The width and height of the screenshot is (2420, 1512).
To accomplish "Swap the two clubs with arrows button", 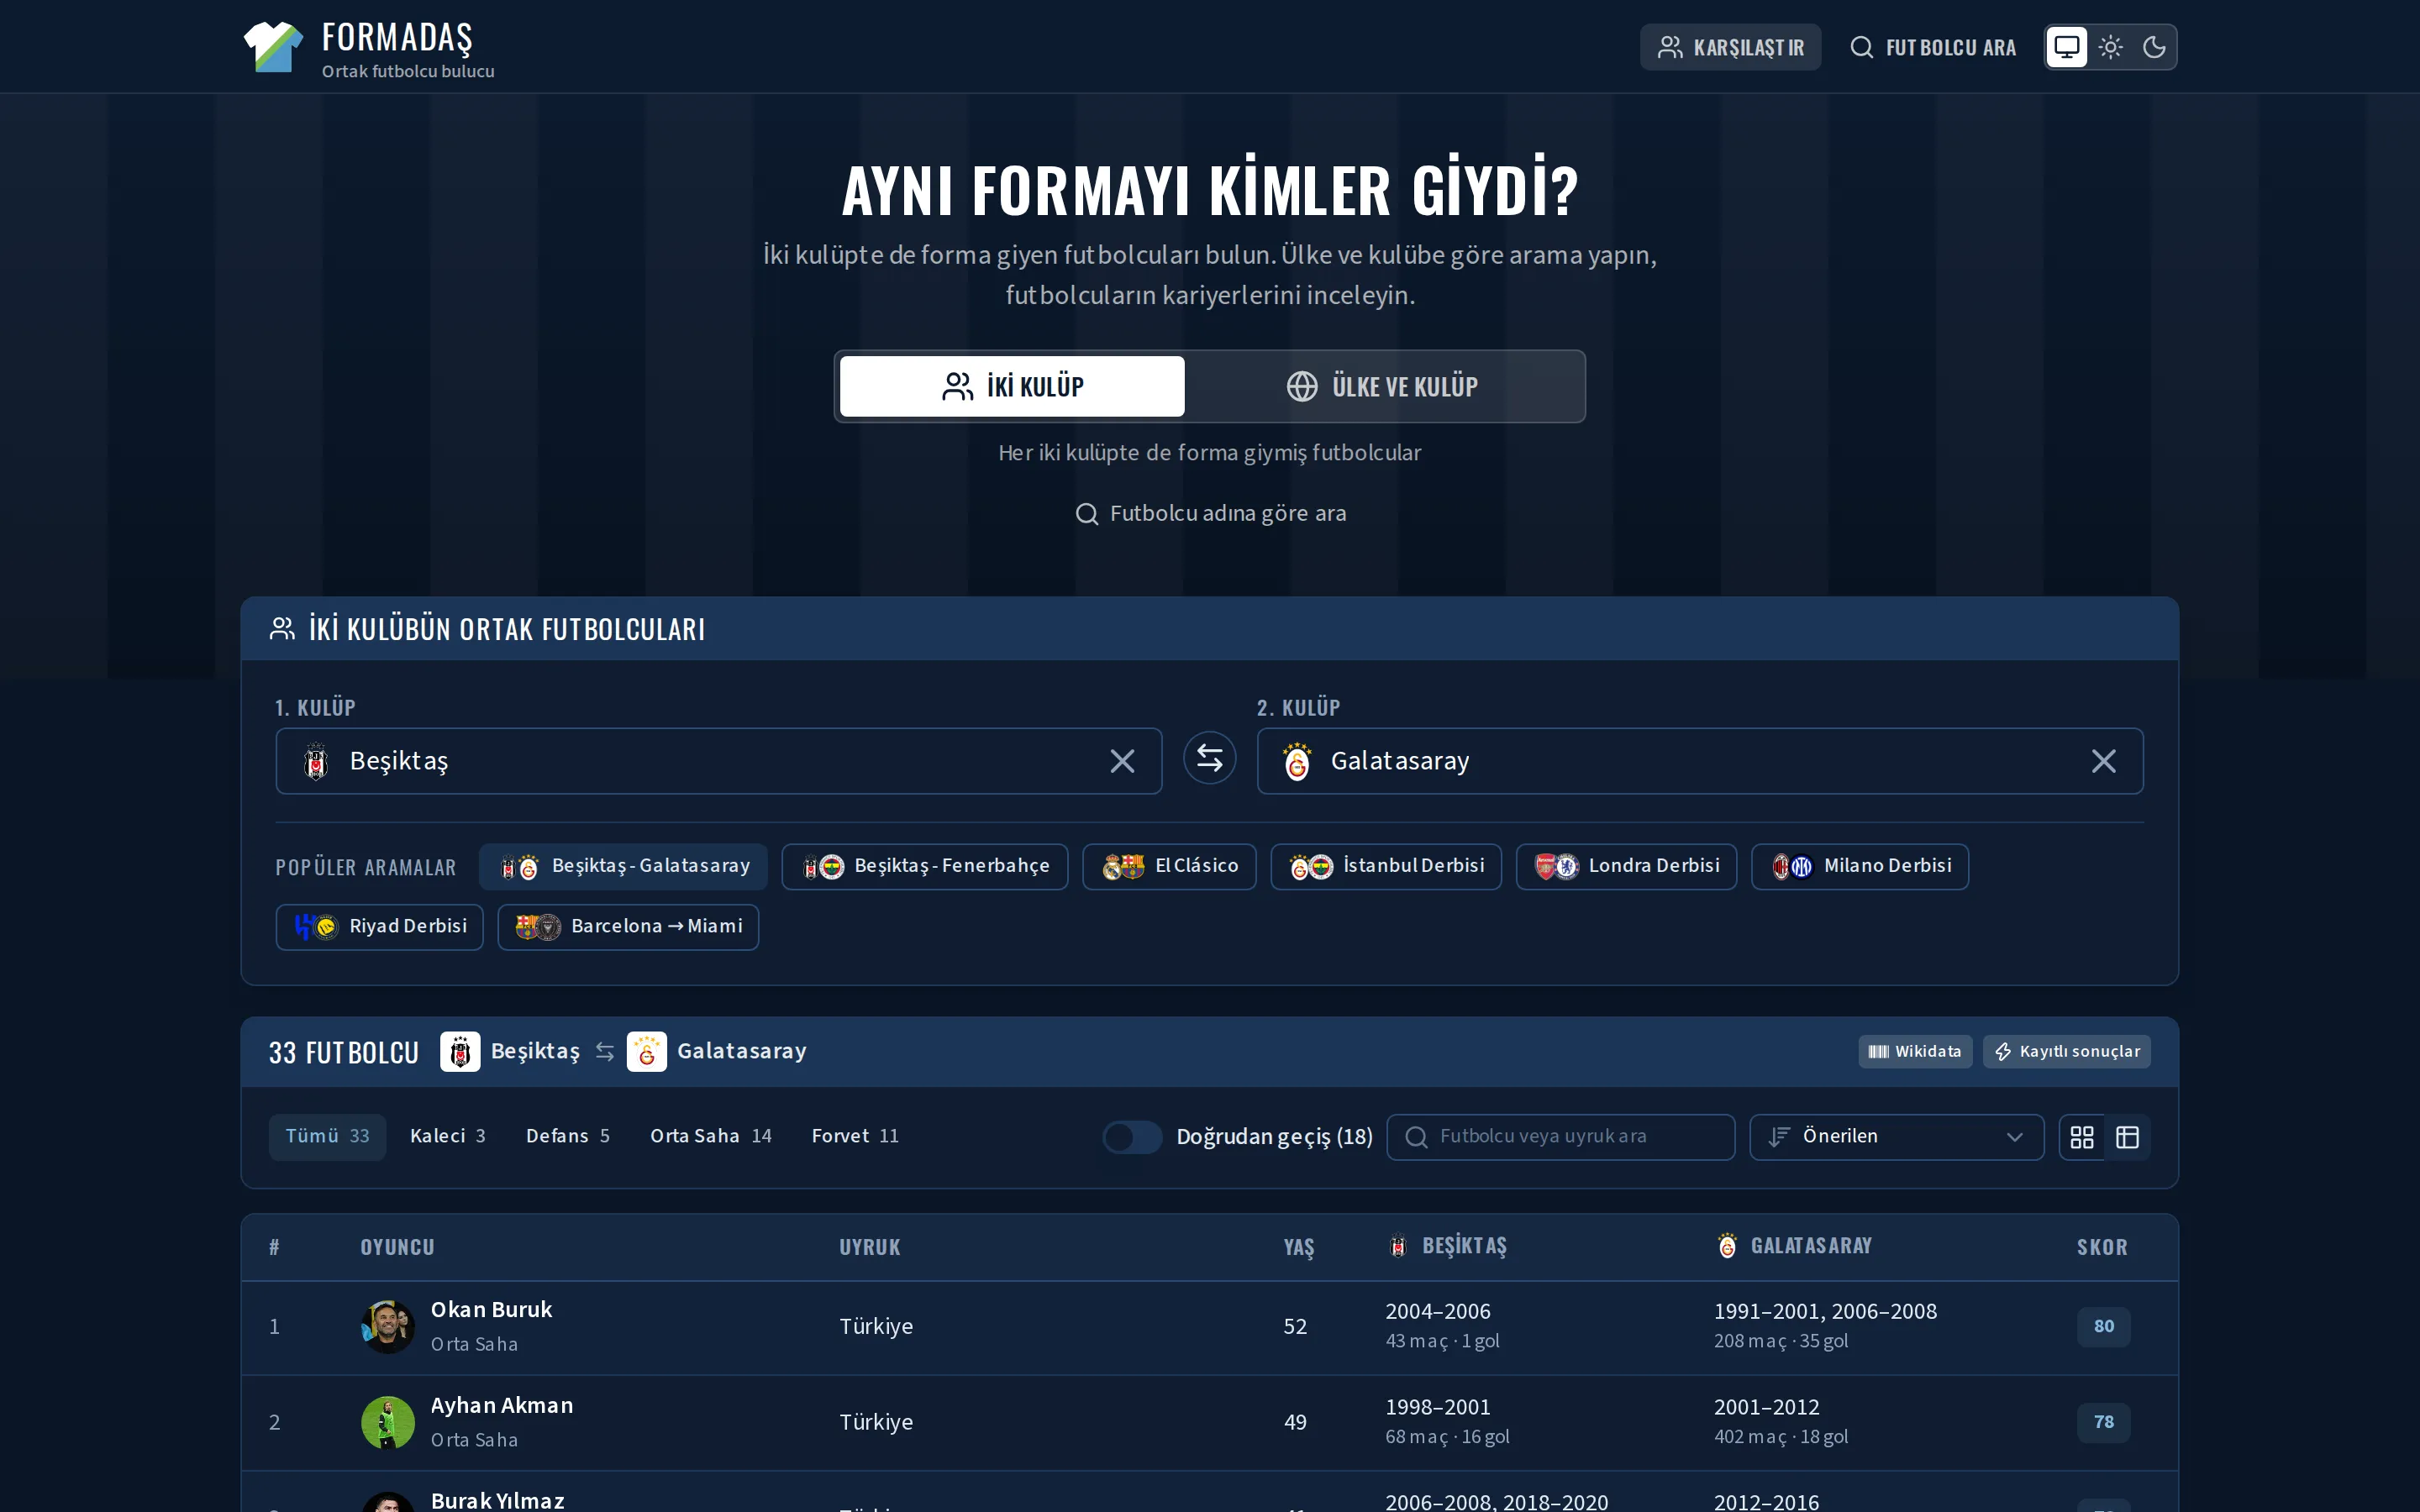I will [x=1209, y=759].
